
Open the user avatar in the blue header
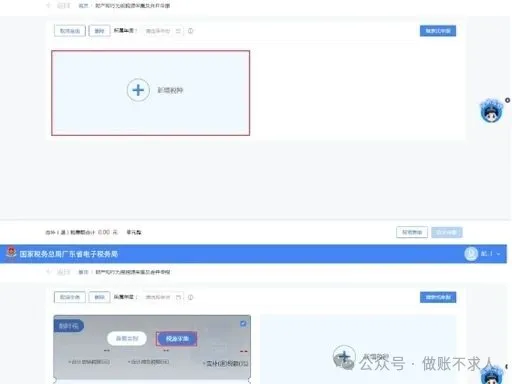pyautogui.click(x=471, y=254)
